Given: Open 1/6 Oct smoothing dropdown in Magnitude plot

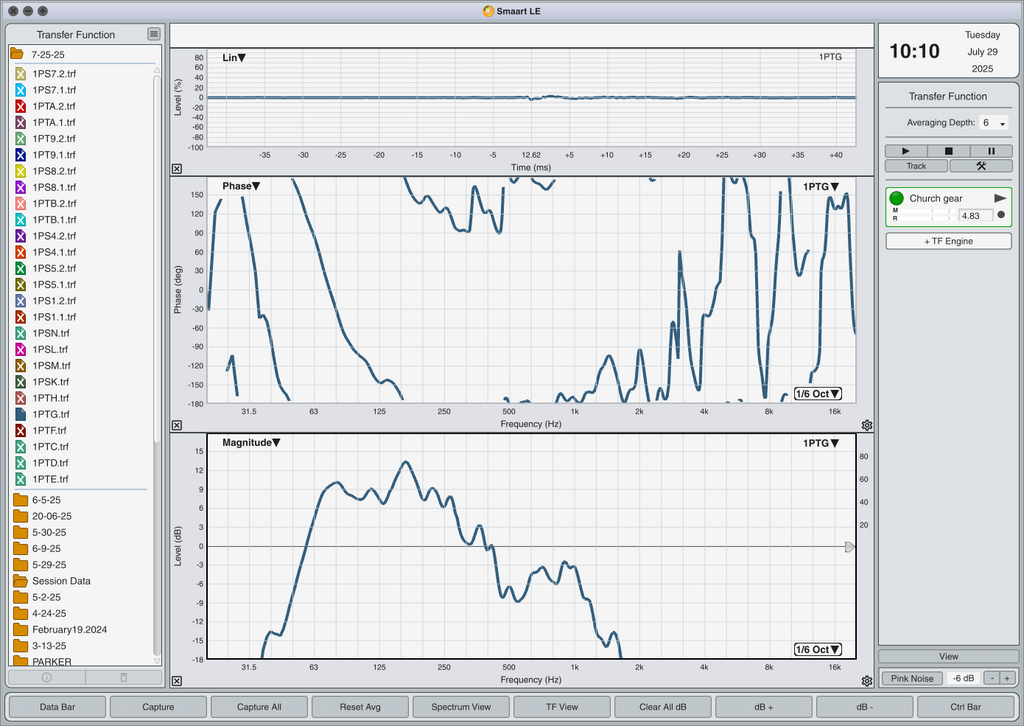Looking at the screenshot, I should coord(818,650).
